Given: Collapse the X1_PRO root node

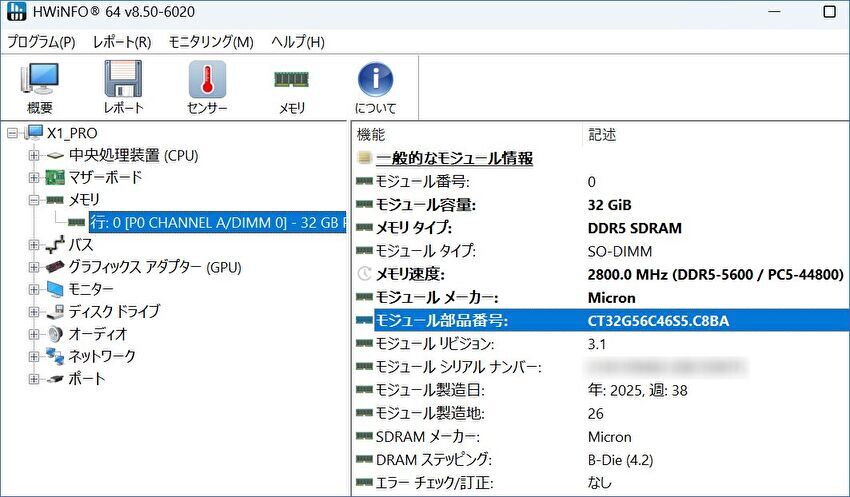Looking at the screenshot, I should [13, 133].
